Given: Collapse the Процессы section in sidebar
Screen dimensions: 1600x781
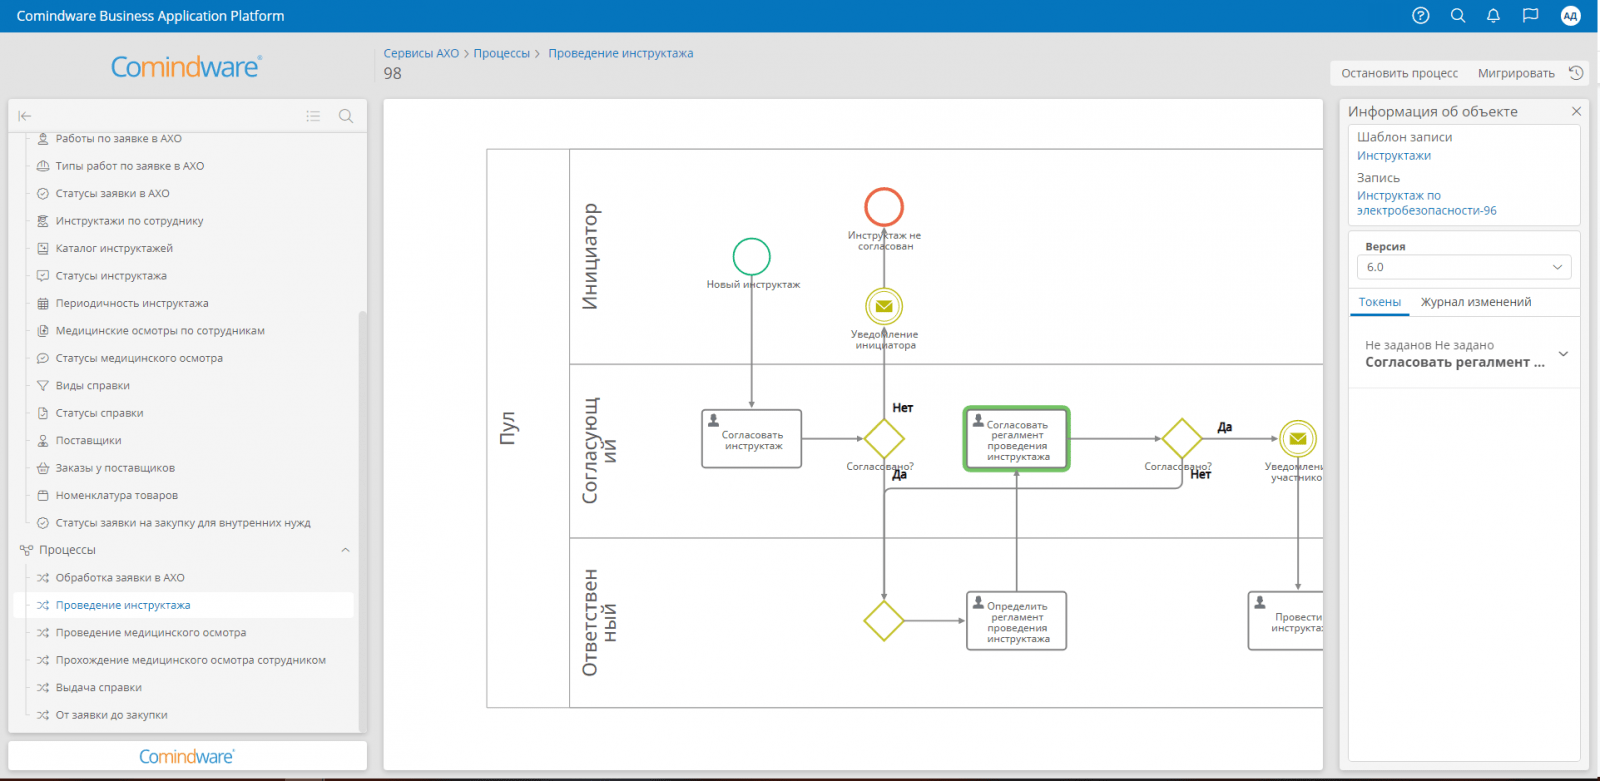Looking at the screenshot, I should coord(345,550).
